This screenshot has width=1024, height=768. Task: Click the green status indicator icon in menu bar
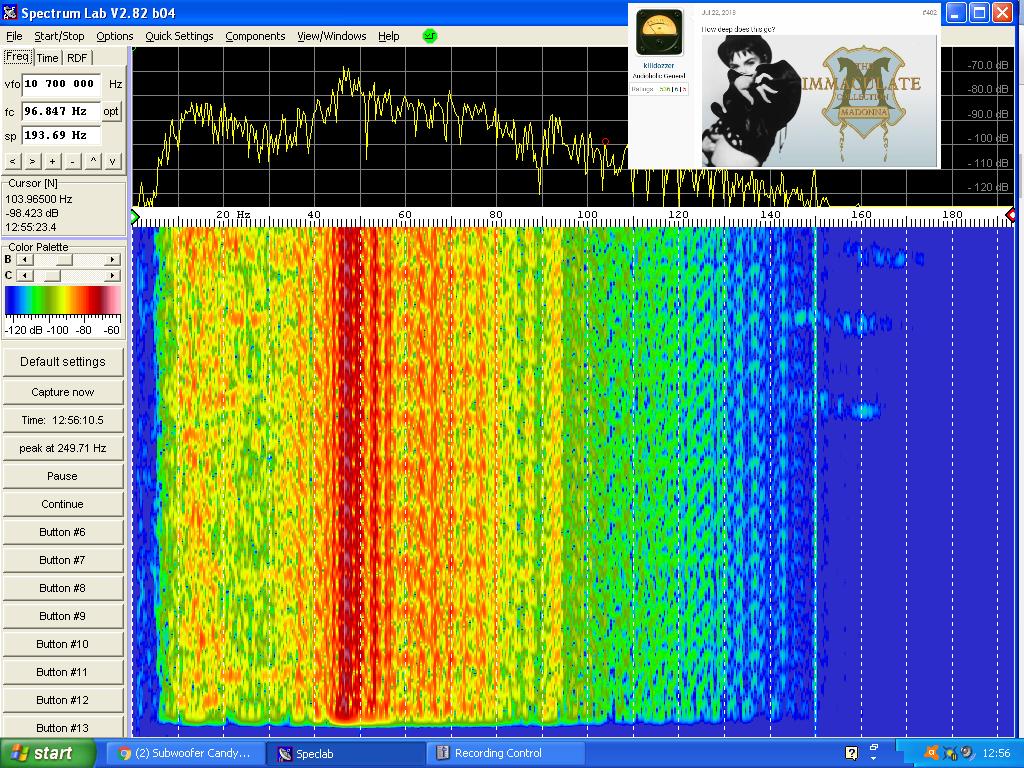tap(430, 36)
